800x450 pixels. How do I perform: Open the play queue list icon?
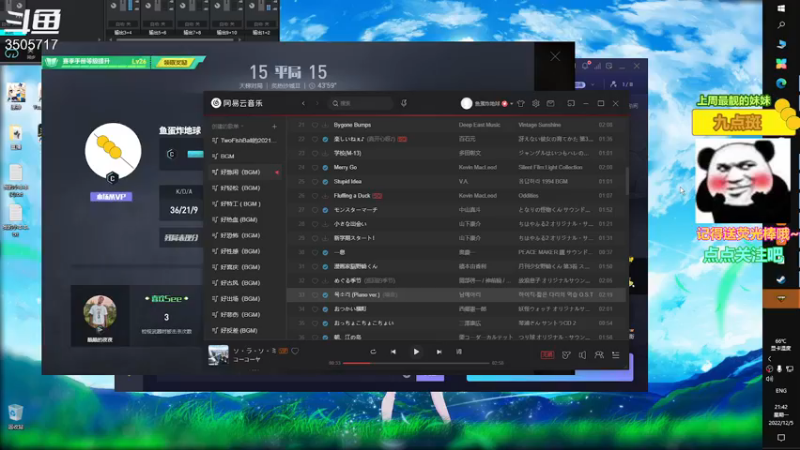coord(616,355)
